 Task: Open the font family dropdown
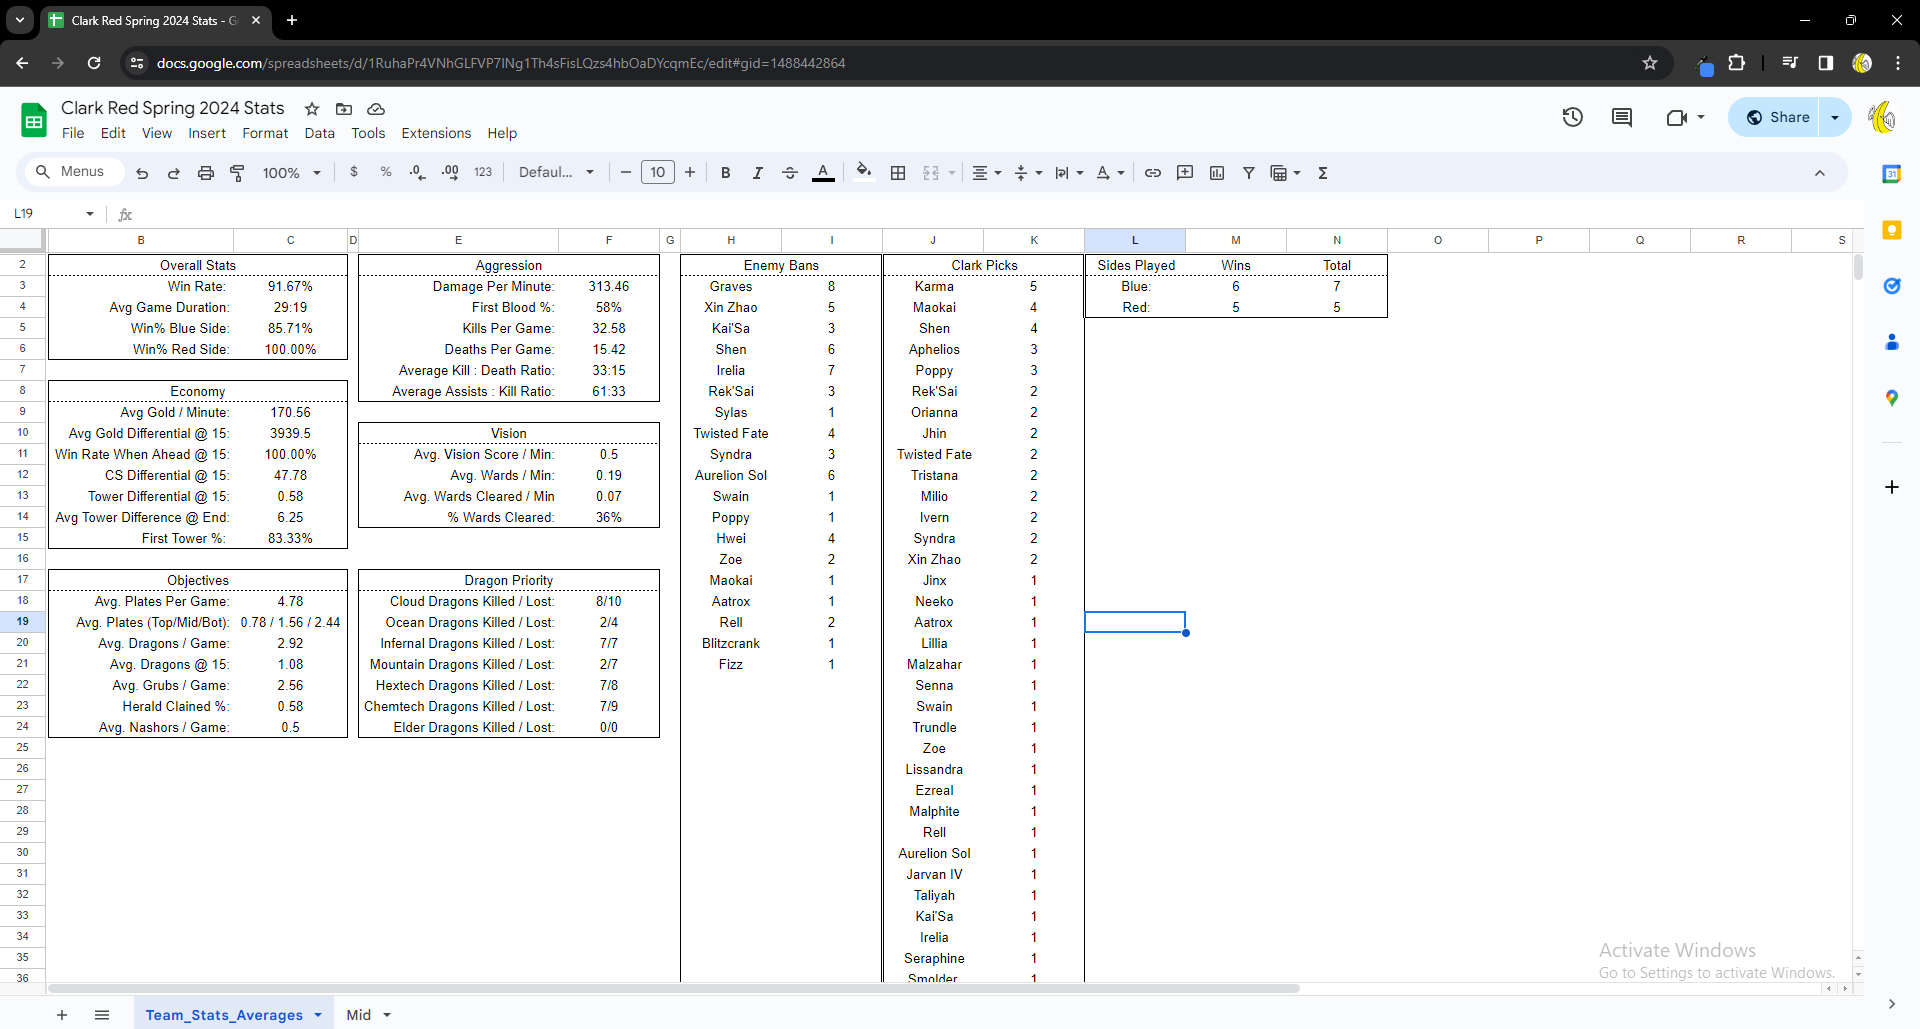coord(556,172)
